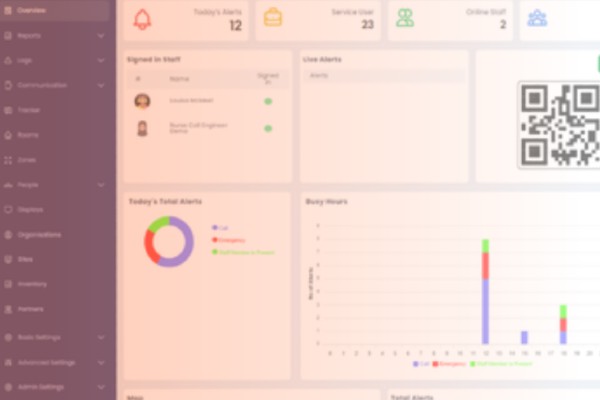The height and width of the screenshot is (400, 600).
Task: Click the yellow briefcase Service User icon
Action: click(273, 18)
